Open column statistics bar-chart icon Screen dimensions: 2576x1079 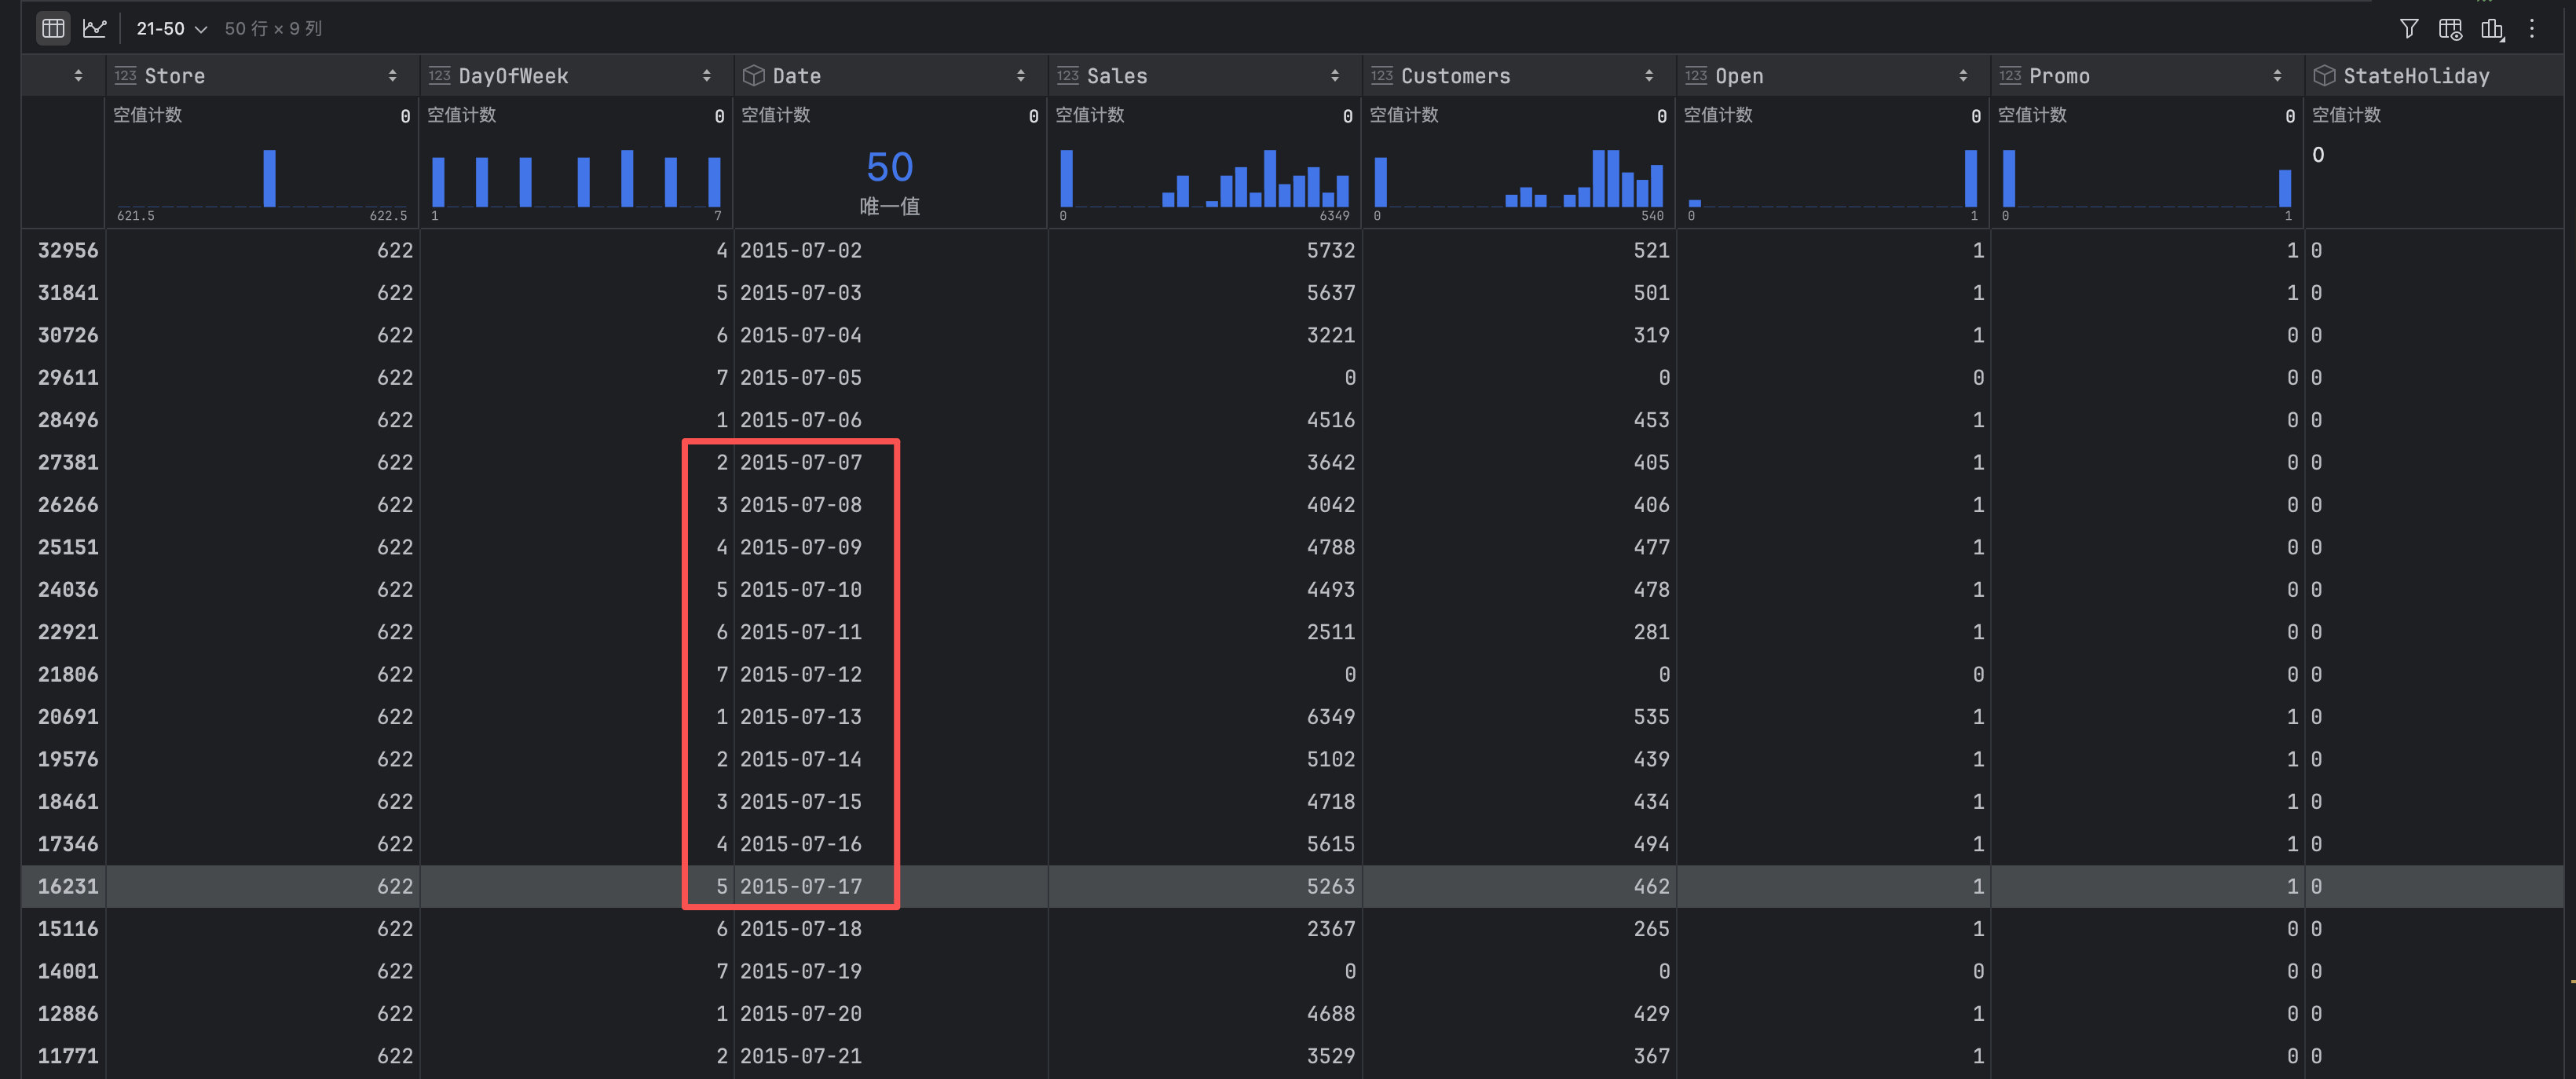pos(2492,28)
